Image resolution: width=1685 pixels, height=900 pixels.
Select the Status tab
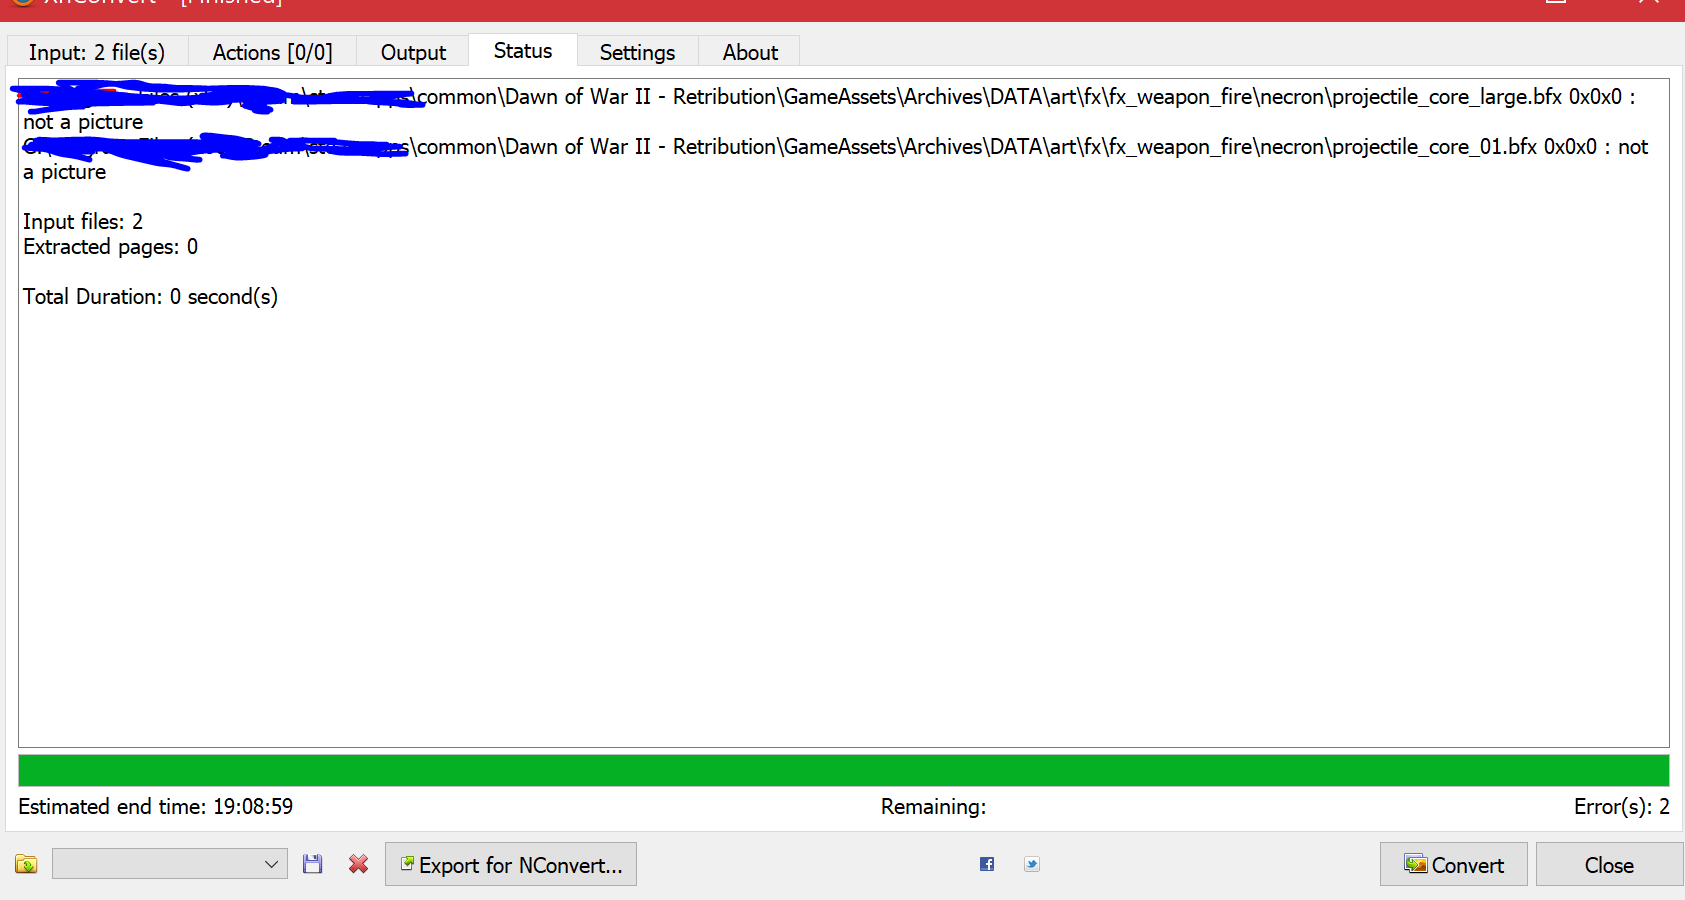coord(523,51)
